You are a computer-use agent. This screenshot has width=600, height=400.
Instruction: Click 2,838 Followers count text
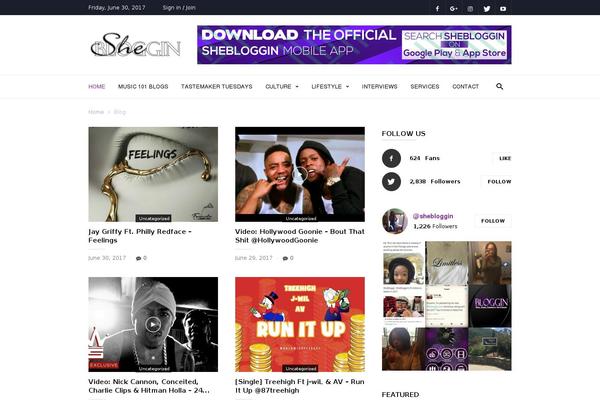pos(435,181)
